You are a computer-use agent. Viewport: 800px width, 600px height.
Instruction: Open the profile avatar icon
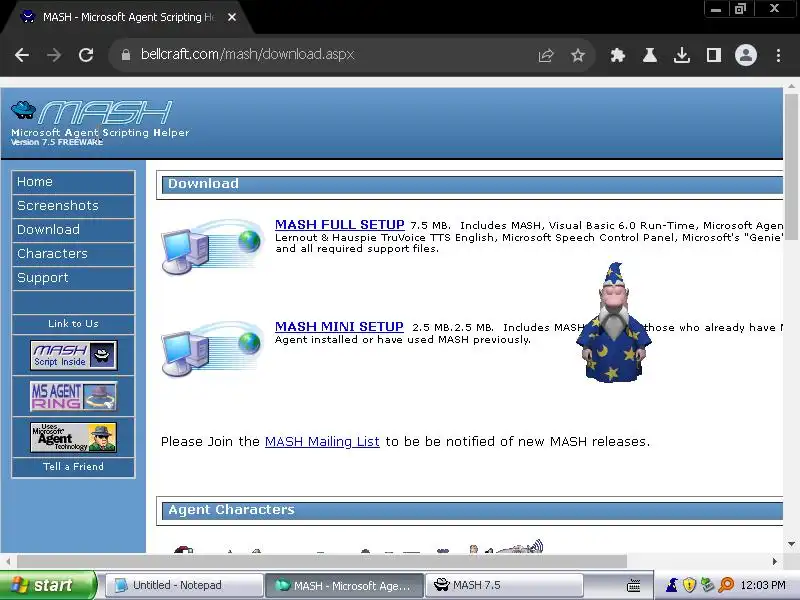[745, 55]
